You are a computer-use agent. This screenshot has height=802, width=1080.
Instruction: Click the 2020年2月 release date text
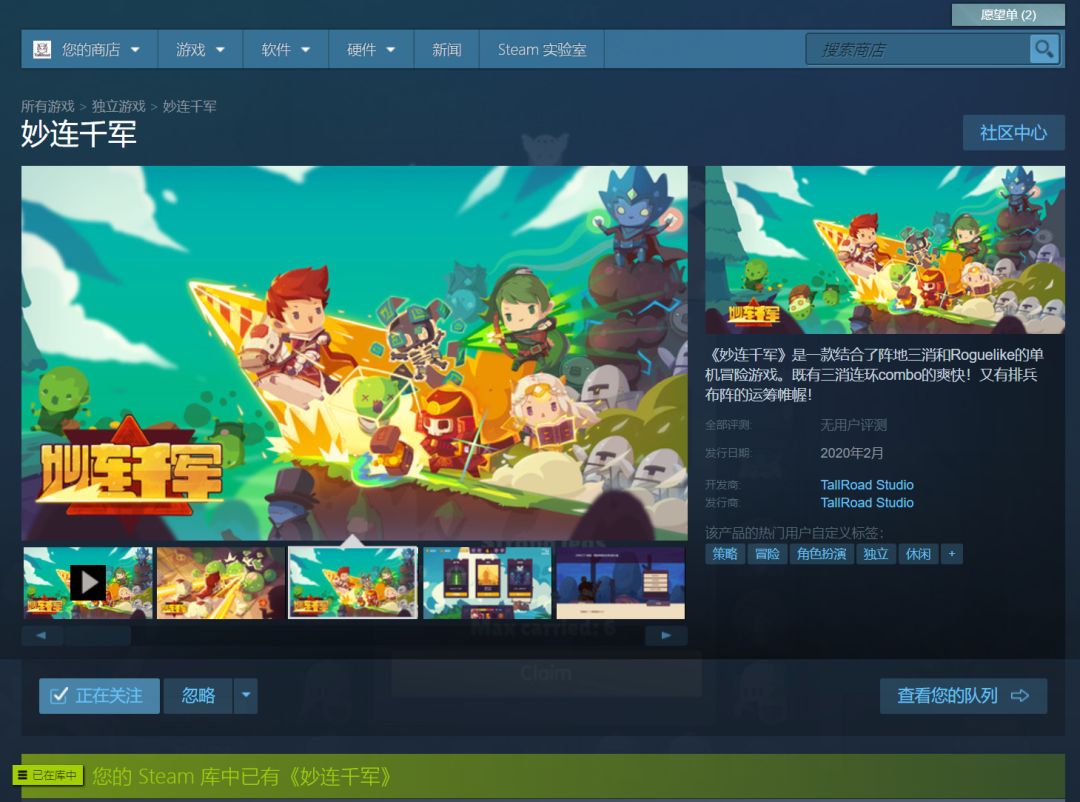[851, 453]
